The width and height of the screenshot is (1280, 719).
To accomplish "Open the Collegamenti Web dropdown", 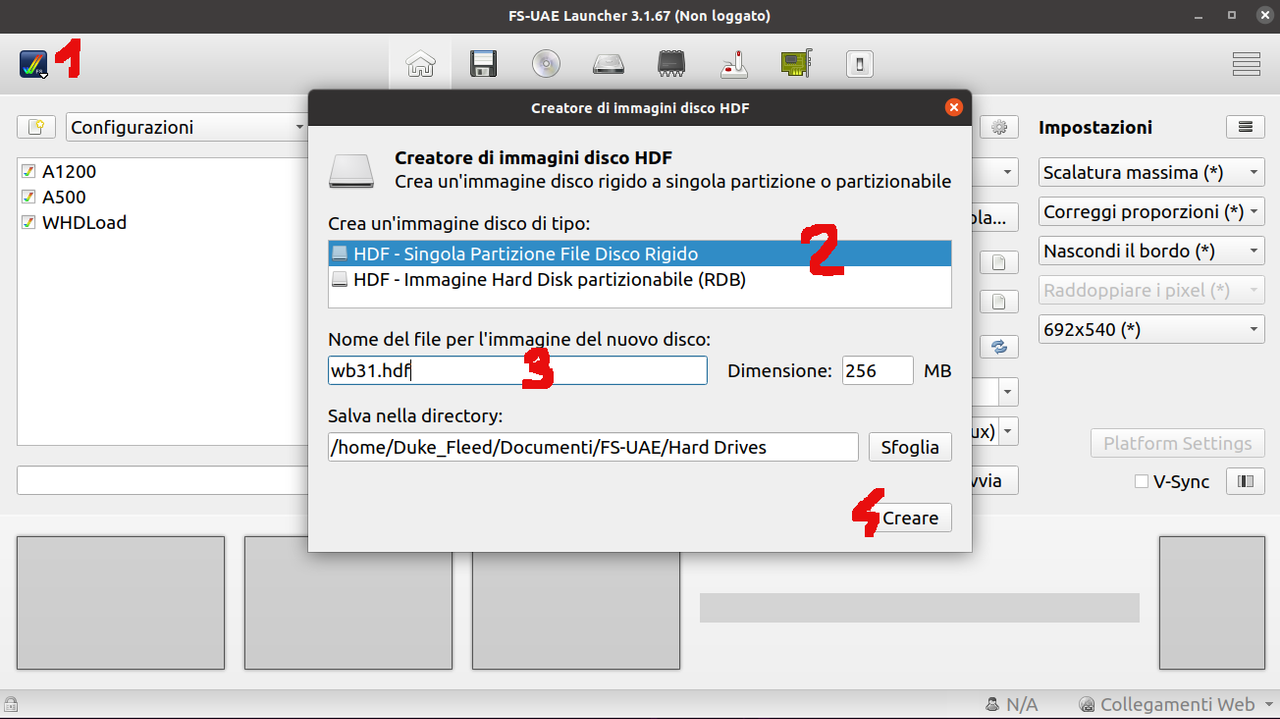I will [x=1176, y=705].
